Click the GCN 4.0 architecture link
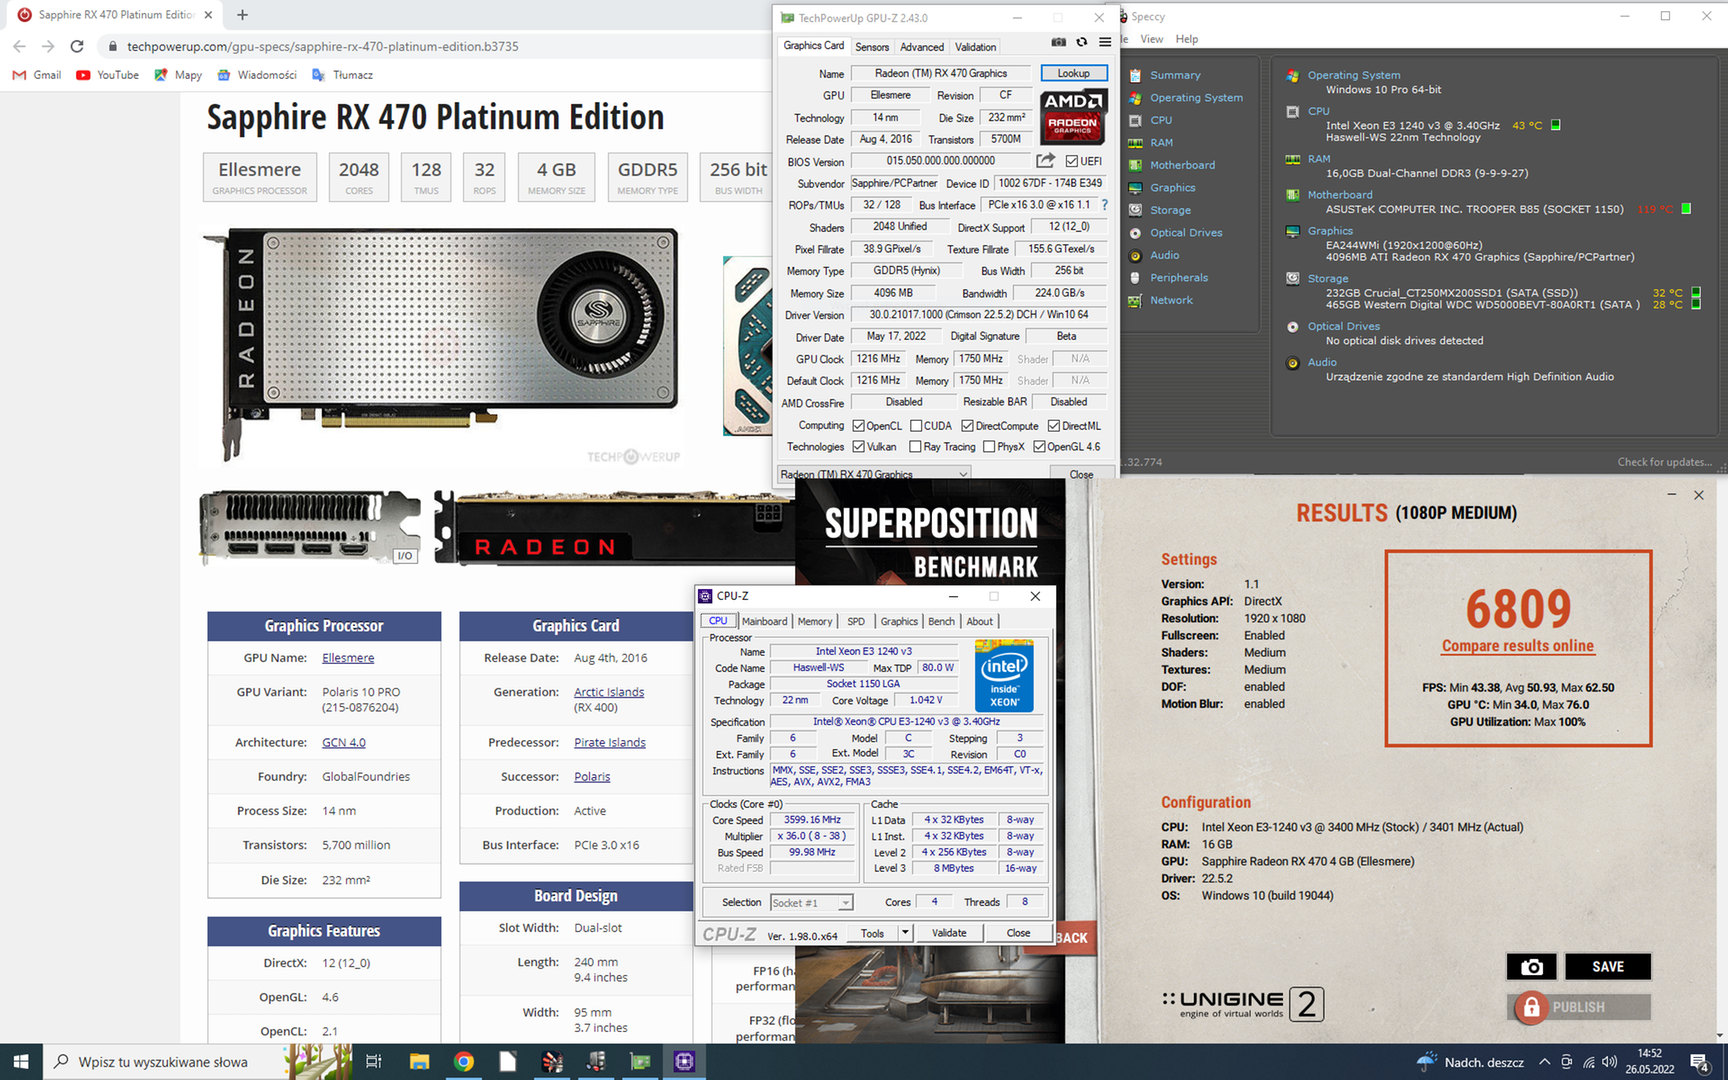 pyautogui.click(x=344, y=742)
